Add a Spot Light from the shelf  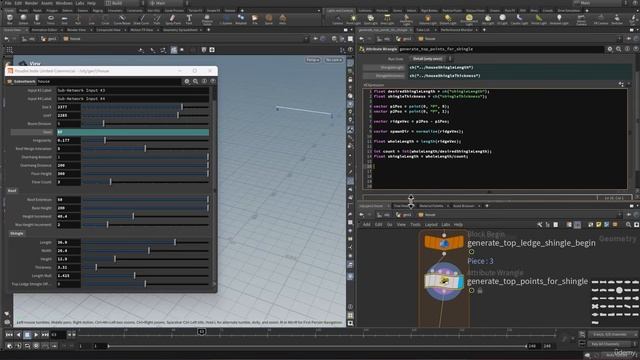coord(370,19)
